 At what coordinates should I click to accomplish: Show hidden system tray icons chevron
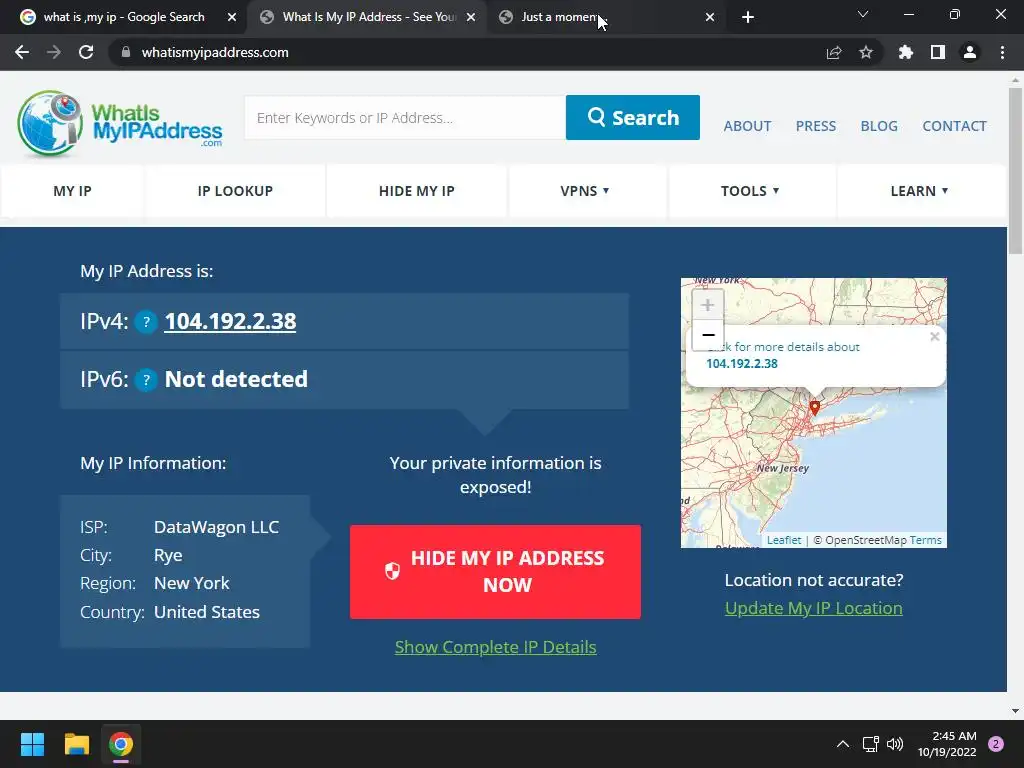click(x=843, y=744)
